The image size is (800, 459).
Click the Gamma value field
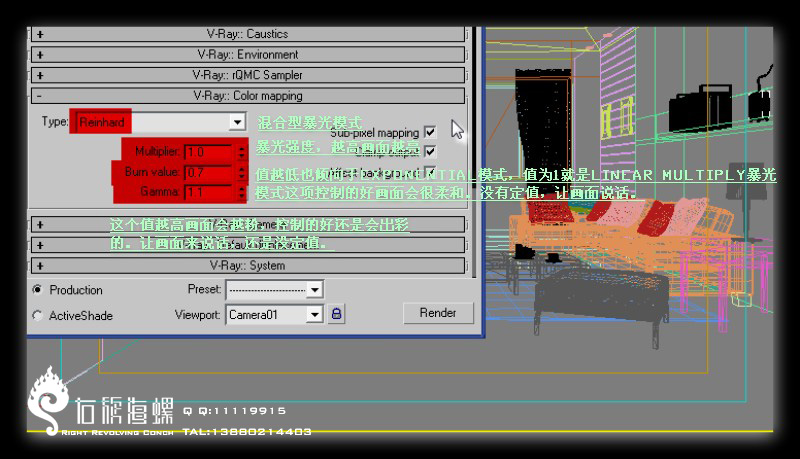pos(209,192)
